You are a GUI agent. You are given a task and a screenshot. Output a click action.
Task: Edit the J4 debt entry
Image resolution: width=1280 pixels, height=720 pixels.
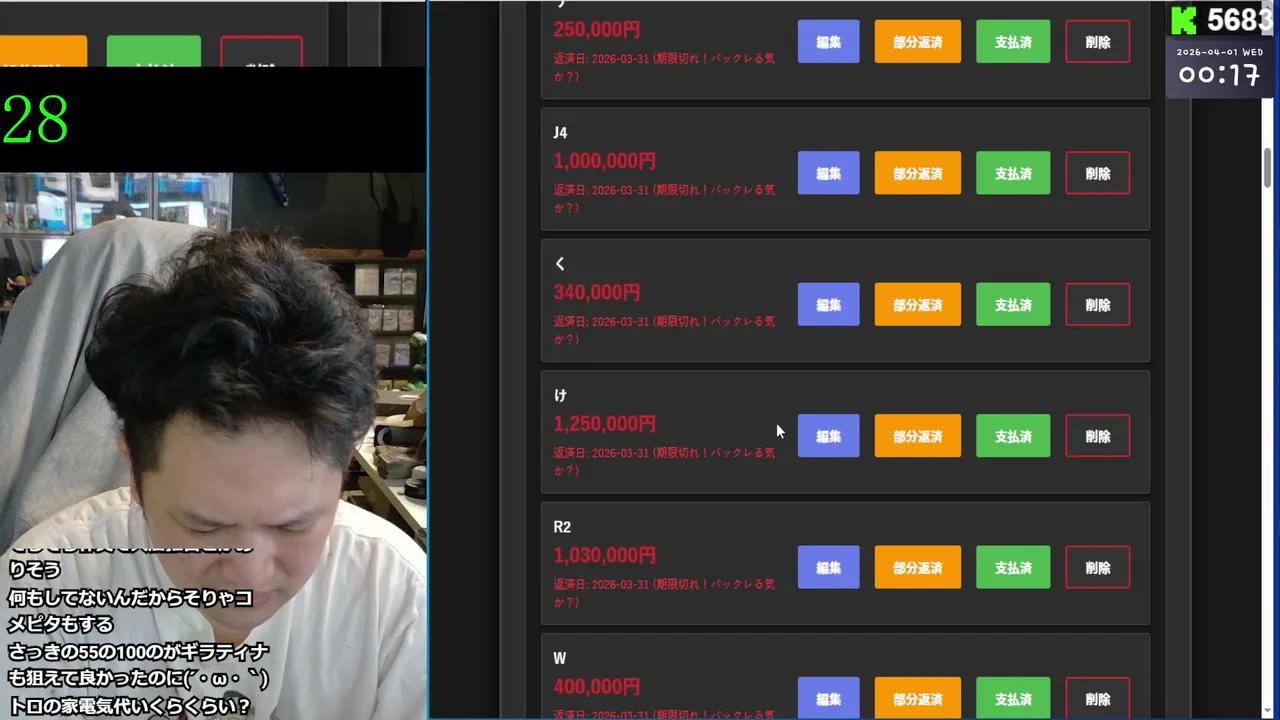(828, 173)
